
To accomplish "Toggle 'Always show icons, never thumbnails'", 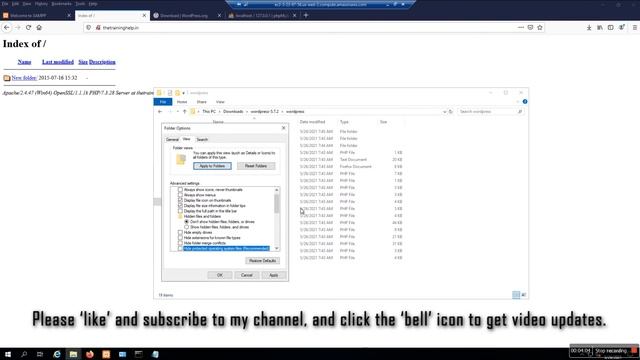I will point(180,190).
